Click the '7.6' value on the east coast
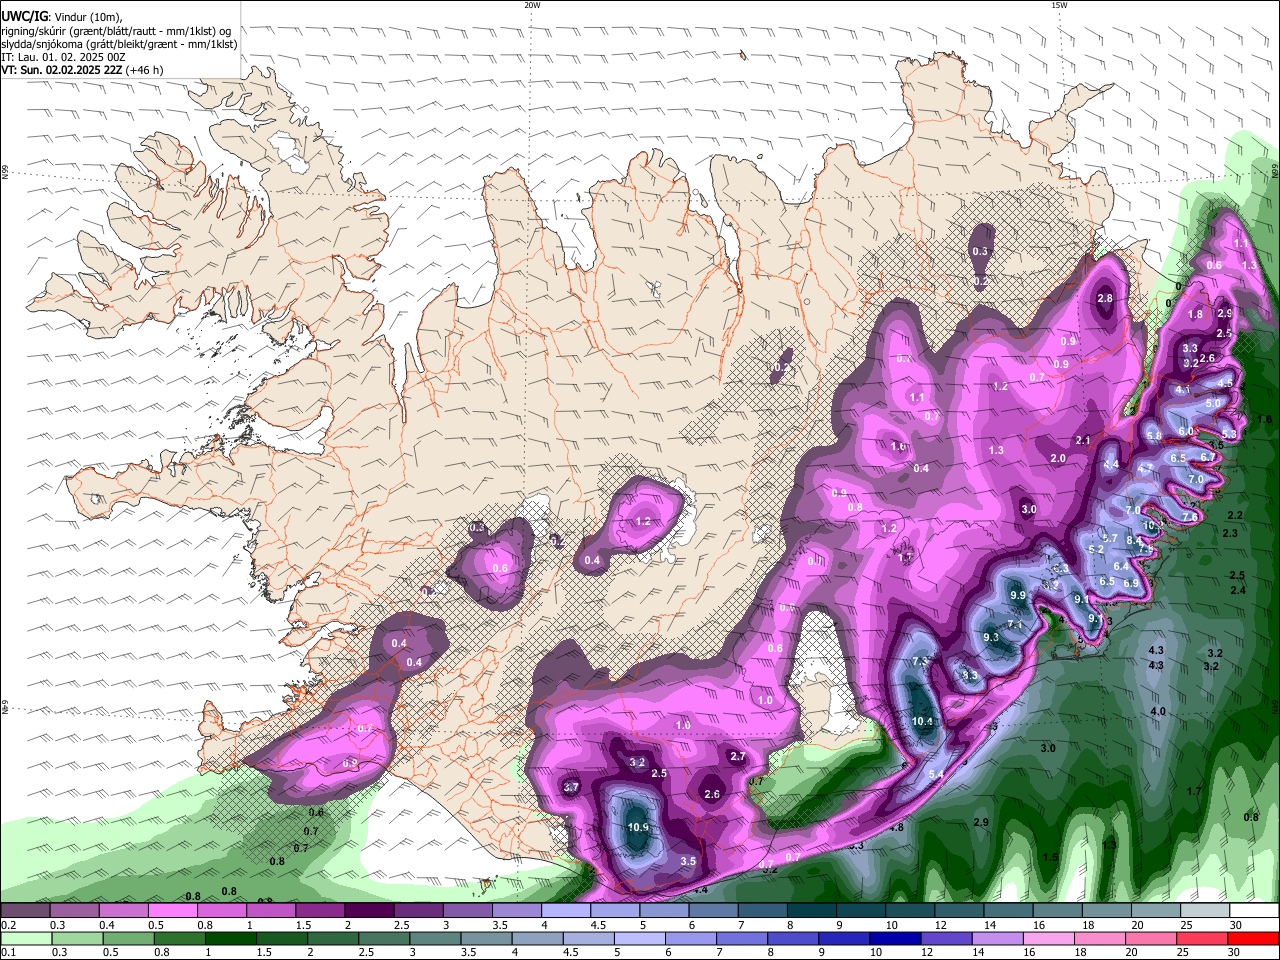This screenshot has width=1280, height=960. point(1190,517)
